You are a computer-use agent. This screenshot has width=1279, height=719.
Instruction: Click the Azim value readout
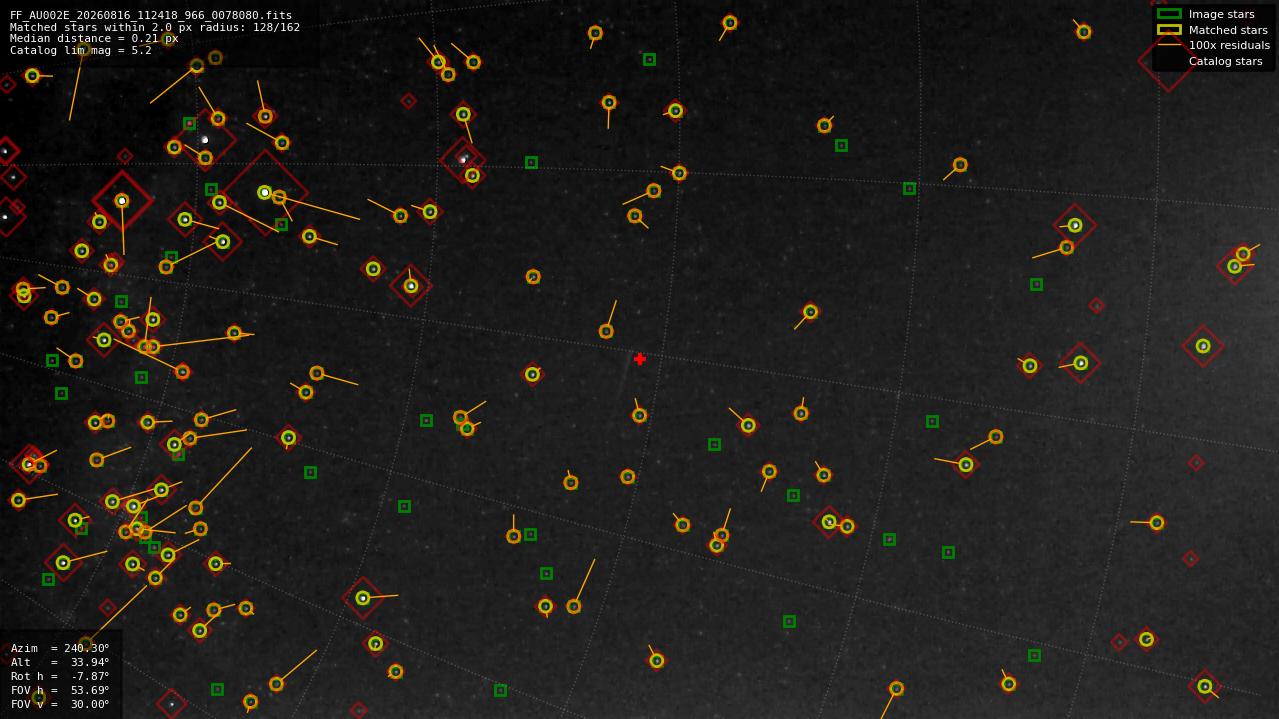[x=60, y=648]
